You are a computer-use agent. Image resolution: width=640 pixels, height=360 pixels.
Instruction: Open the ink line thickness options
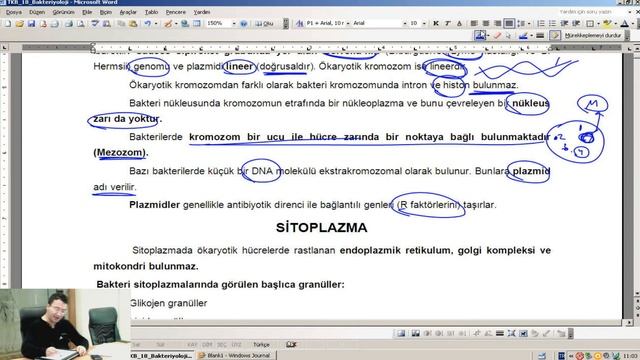(x=540, y=36)
